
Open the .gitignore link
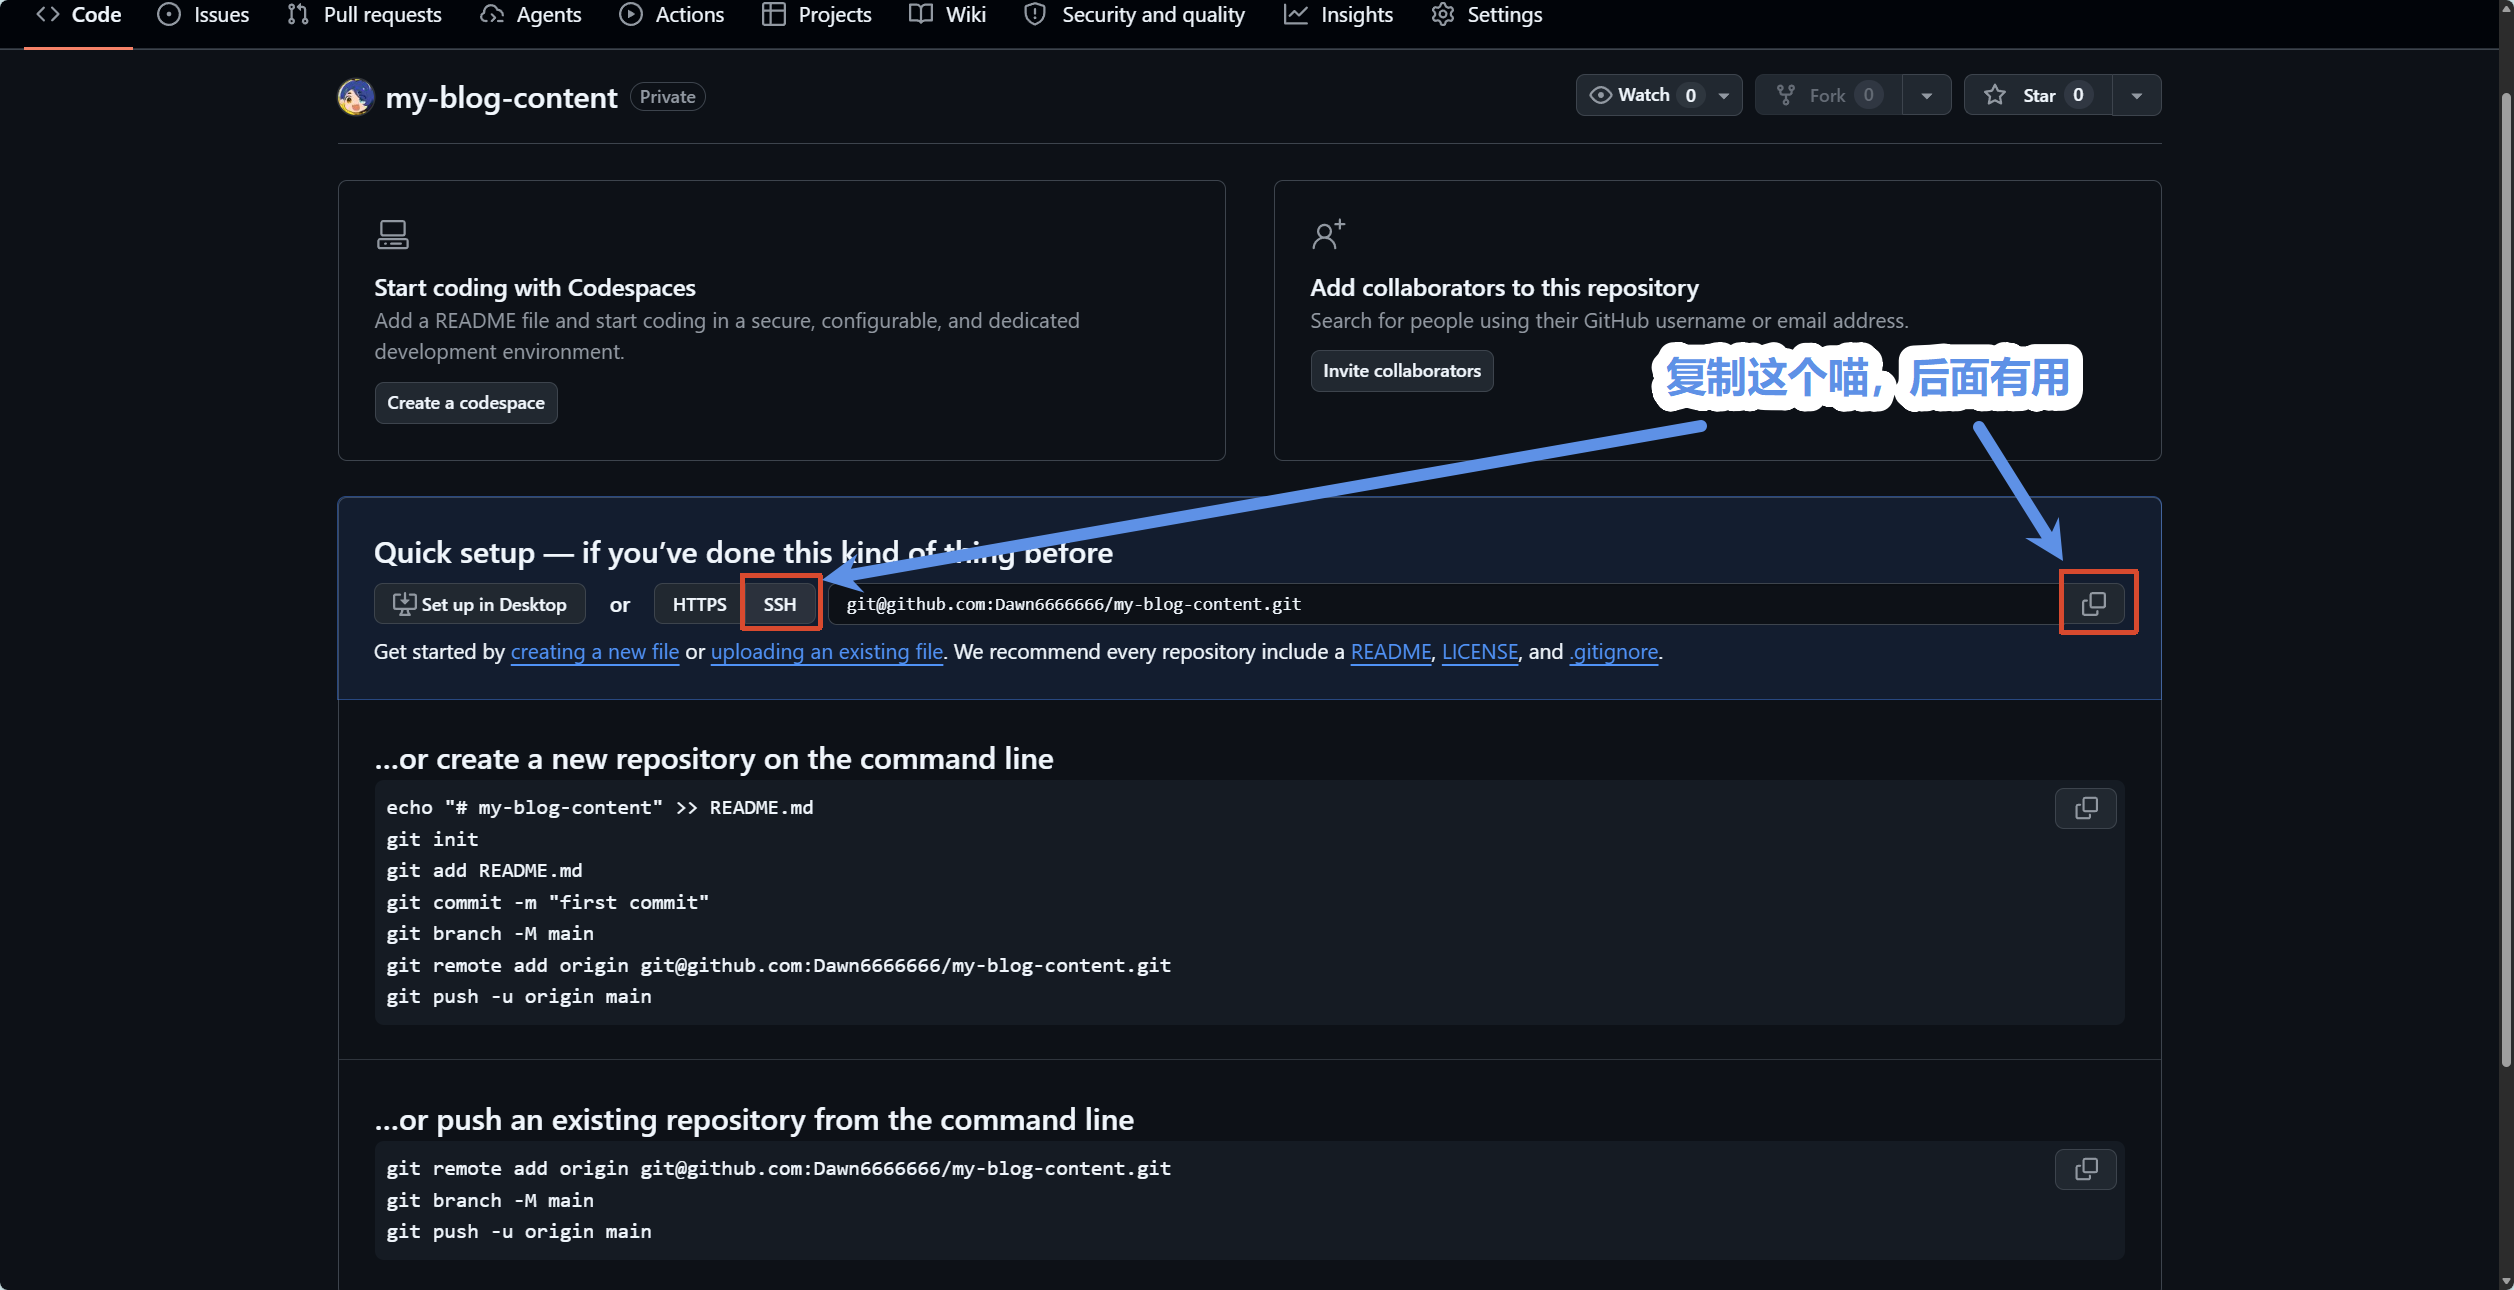pos(1614,652)
